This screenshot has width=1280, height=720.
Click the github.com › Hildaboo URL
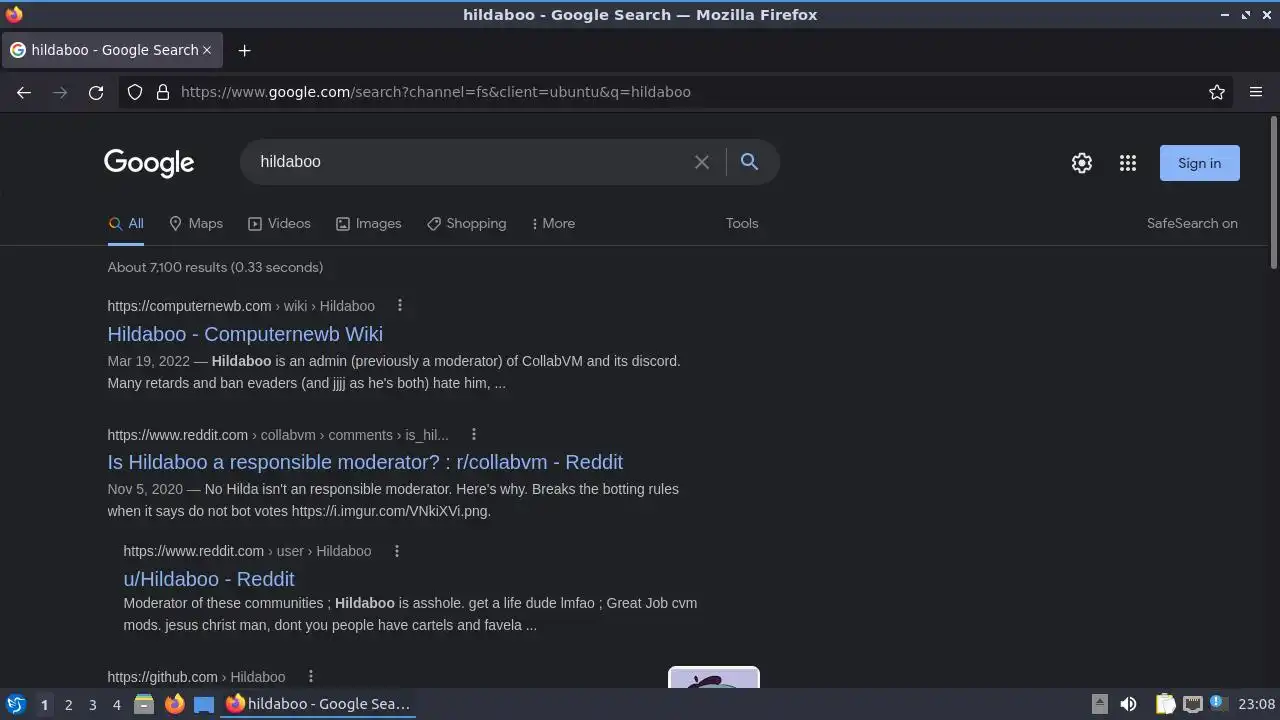pyautogui.click(x=196, y=677)
